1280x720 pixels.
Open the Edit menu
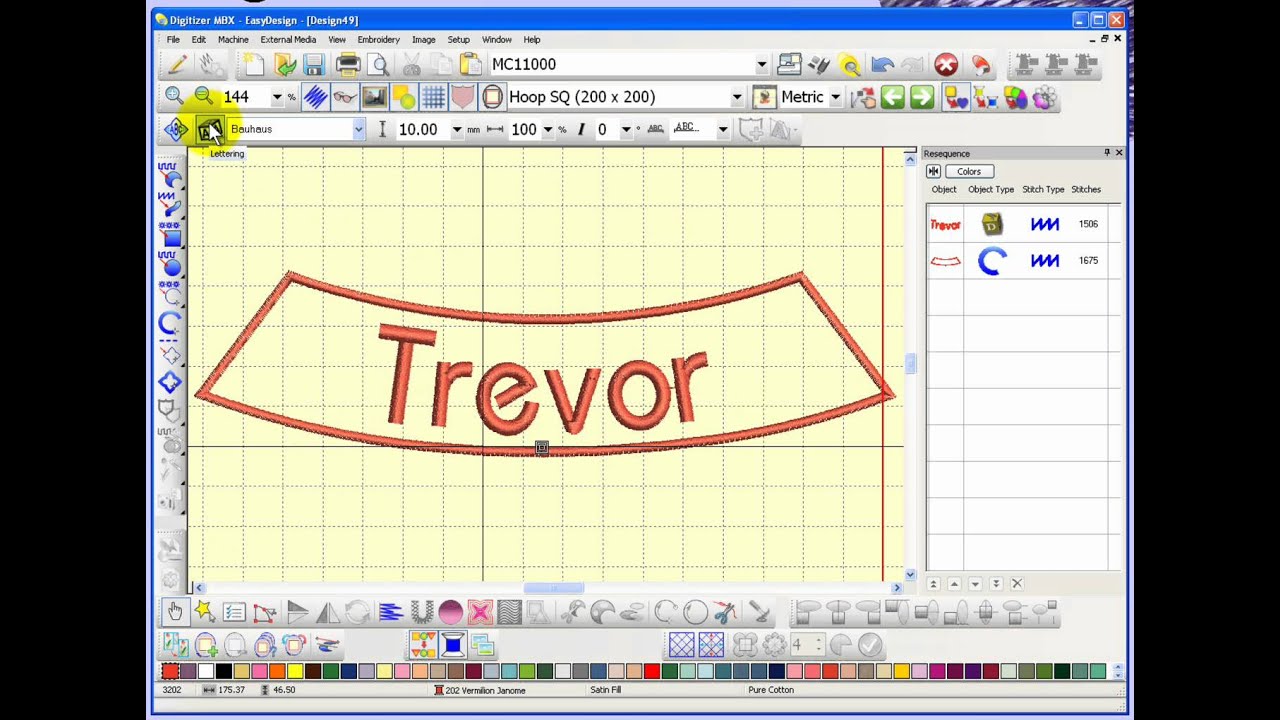tap(199, 40)
